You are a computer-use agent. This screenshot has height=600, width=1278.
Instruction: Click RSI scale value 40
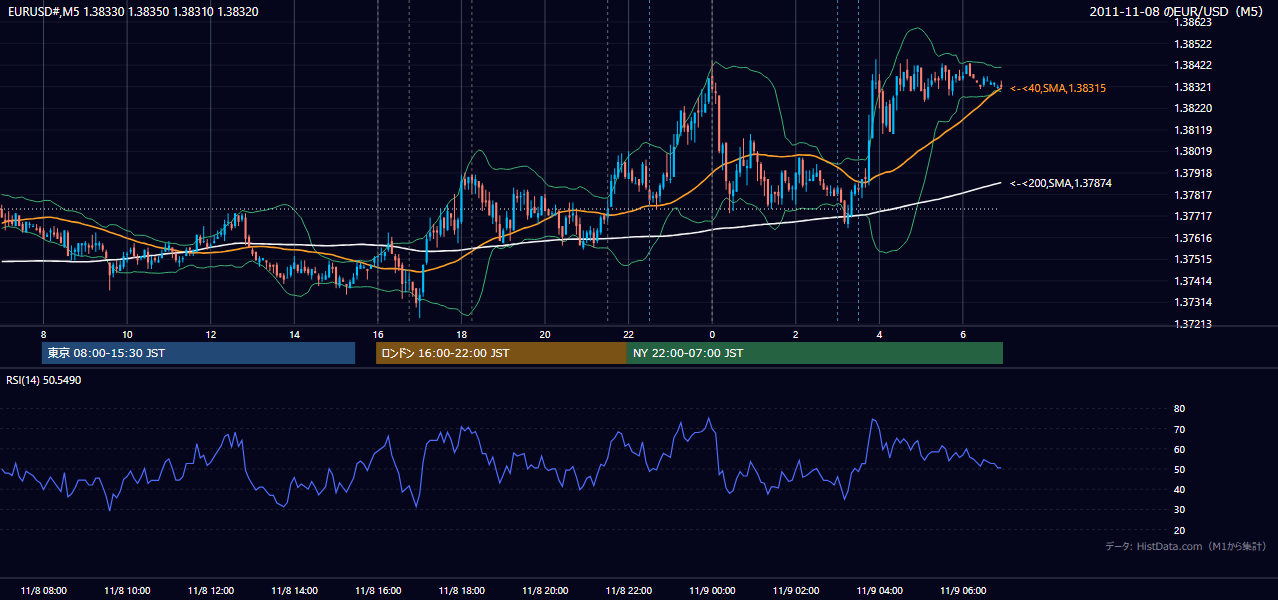pyautogui.click(x=1179, y=490)
